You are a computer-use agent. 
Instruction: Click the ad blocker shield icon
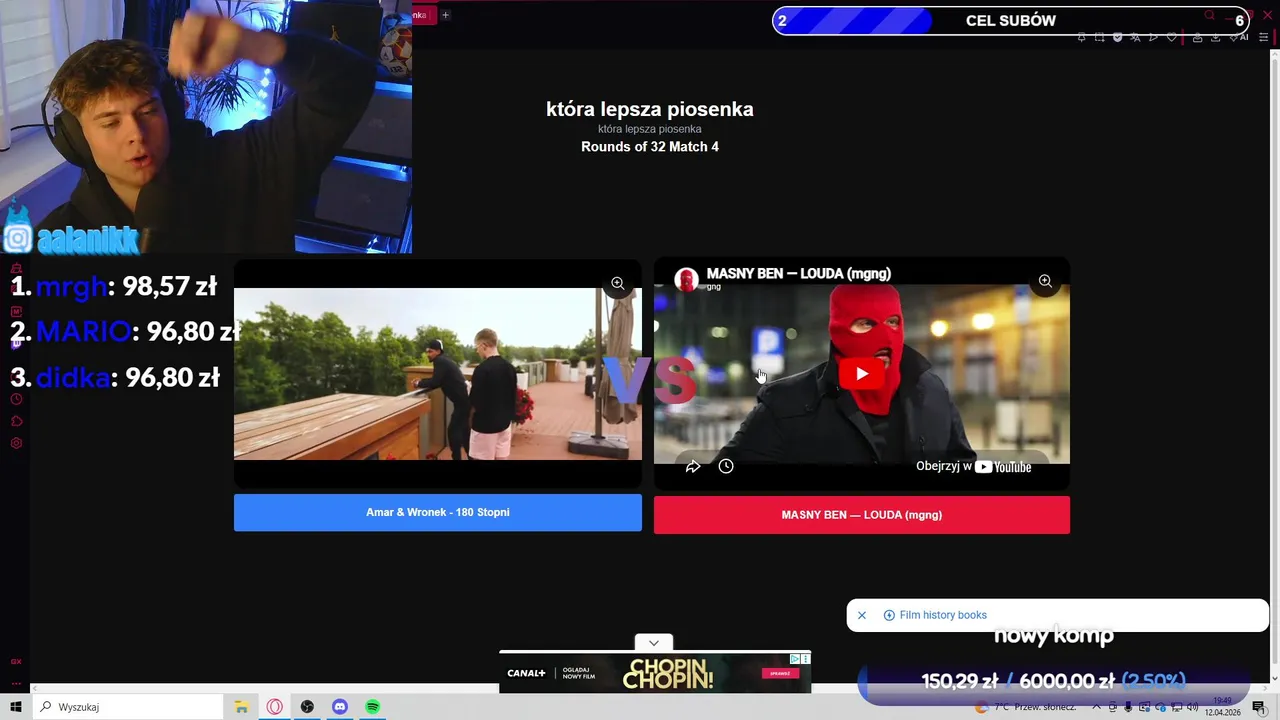click(1118, 37)
